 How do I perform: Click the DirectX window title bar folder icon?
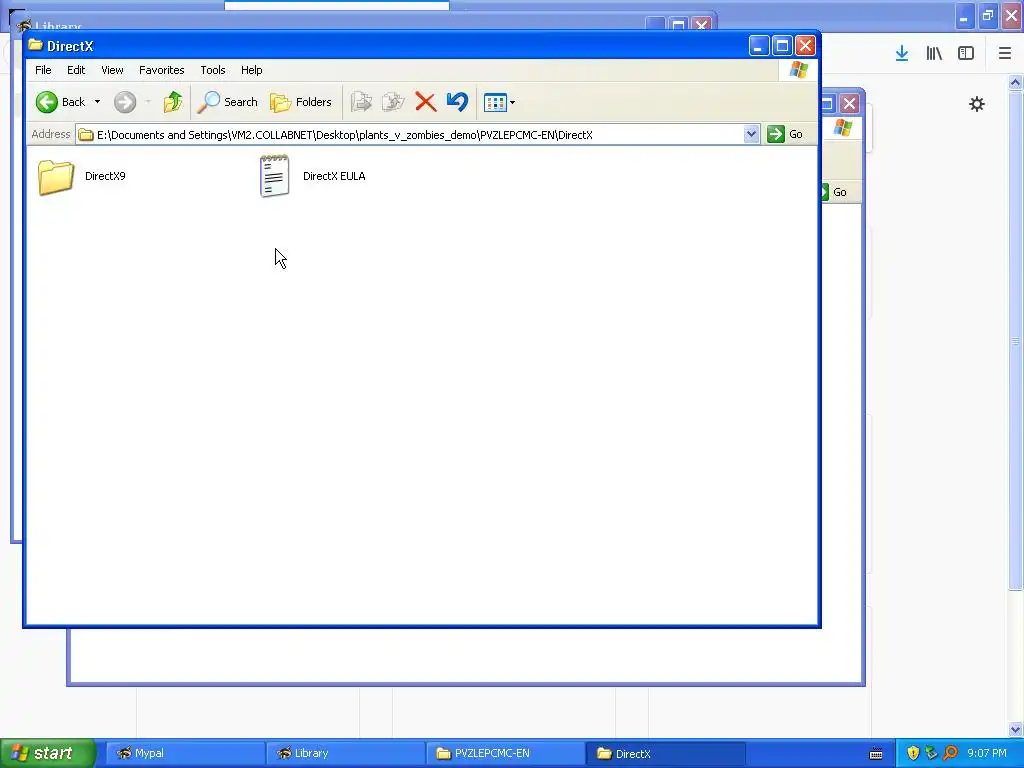point(35,46)
